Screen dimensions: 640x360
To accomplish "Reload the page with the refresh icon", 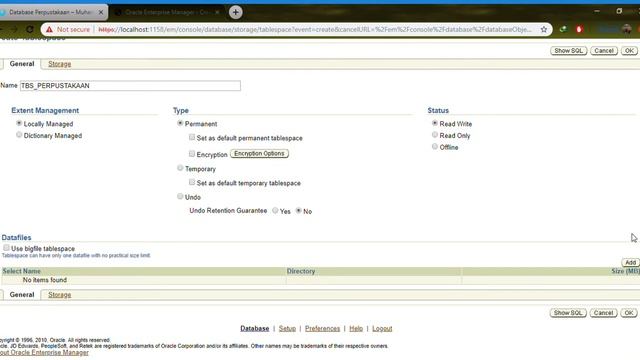I will pyautogui.click(x=30, y=29).
